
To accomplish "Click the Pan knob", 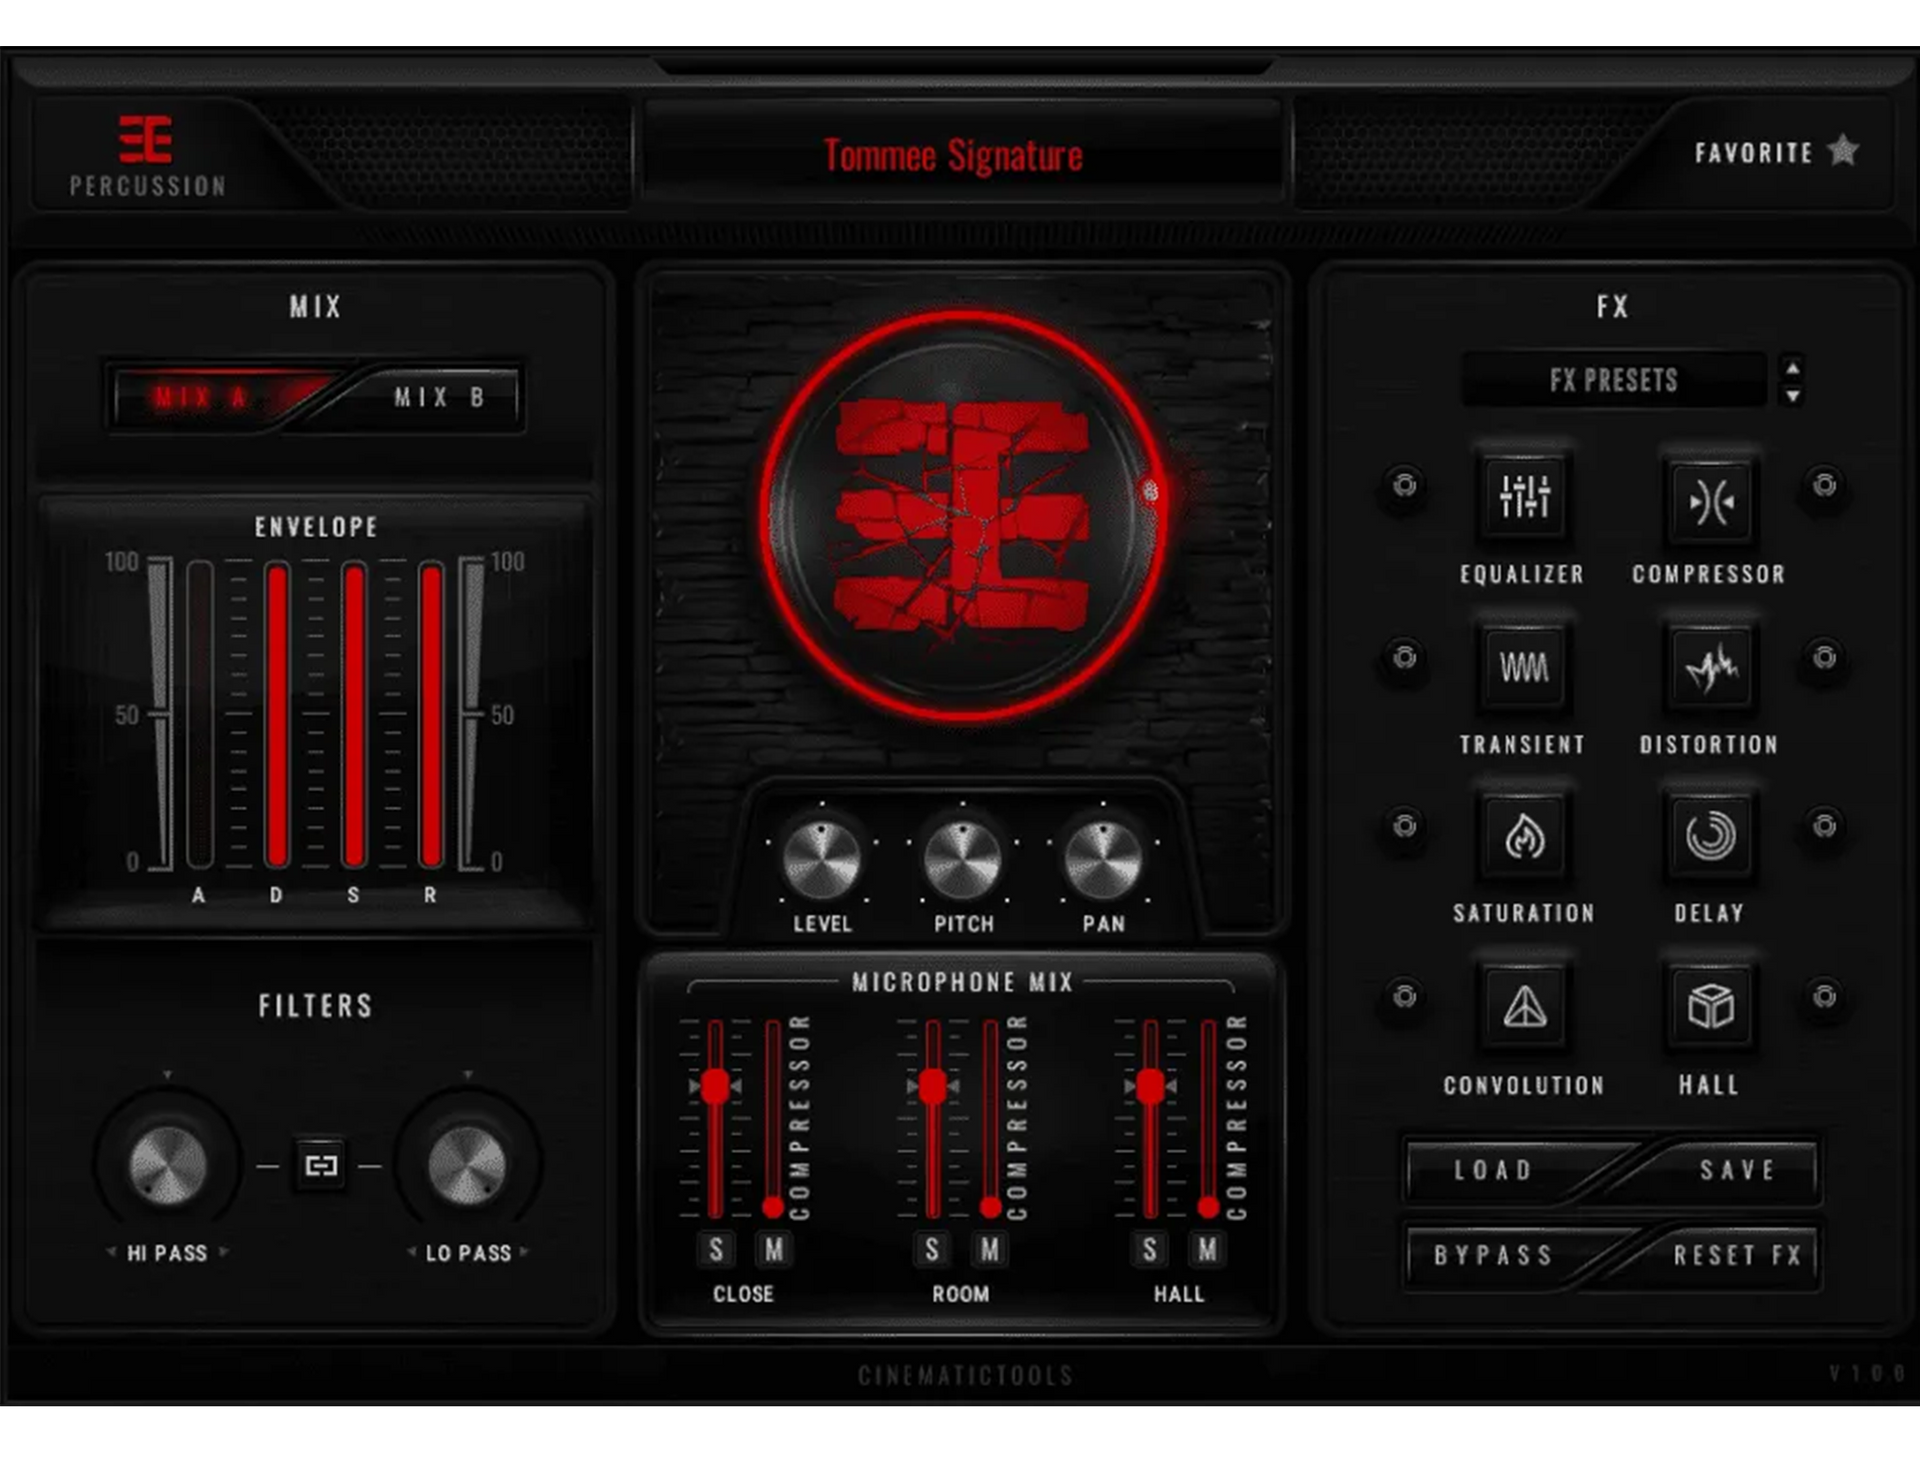I will pos(1103,861).
